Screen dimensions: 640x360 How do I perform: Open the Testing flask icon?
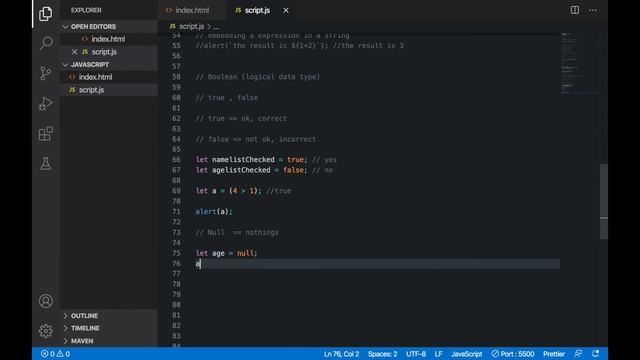click(46, 164)
